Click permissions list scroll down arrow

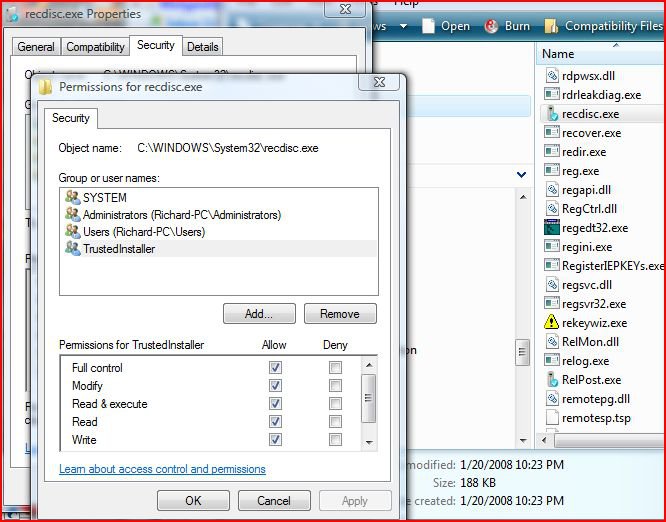point(369,442)
